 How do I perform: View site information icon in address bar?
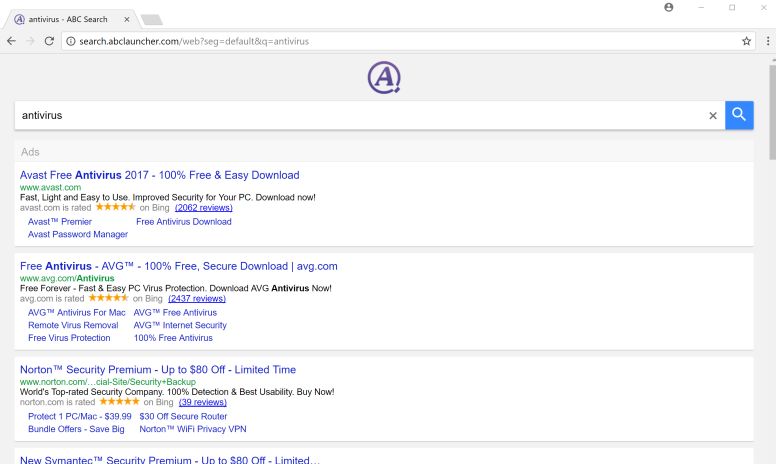point(71,41)
